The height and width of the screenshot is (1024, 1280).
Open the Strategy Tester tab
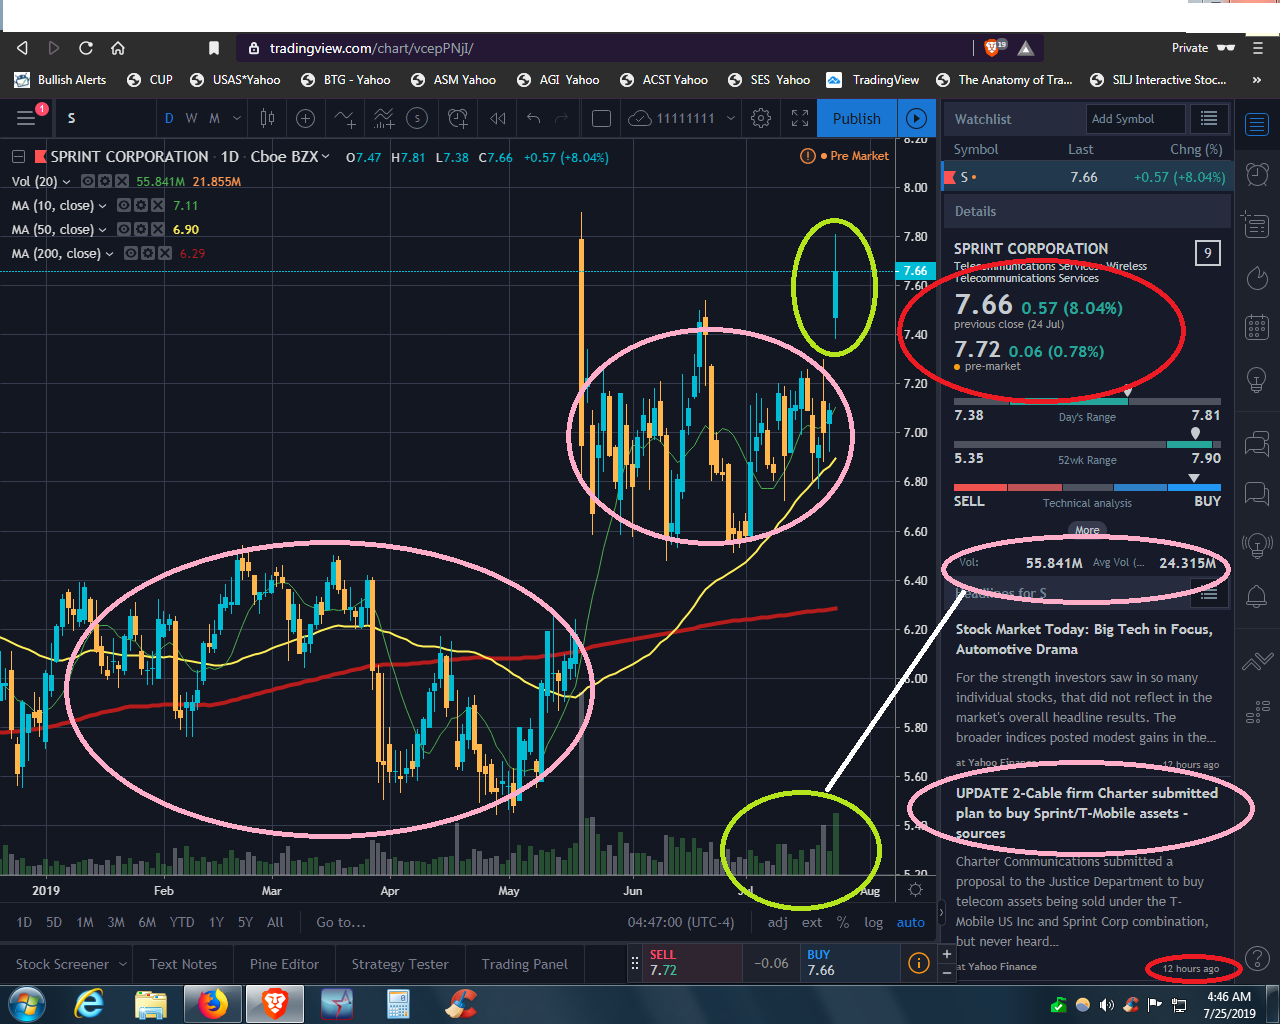399,964
